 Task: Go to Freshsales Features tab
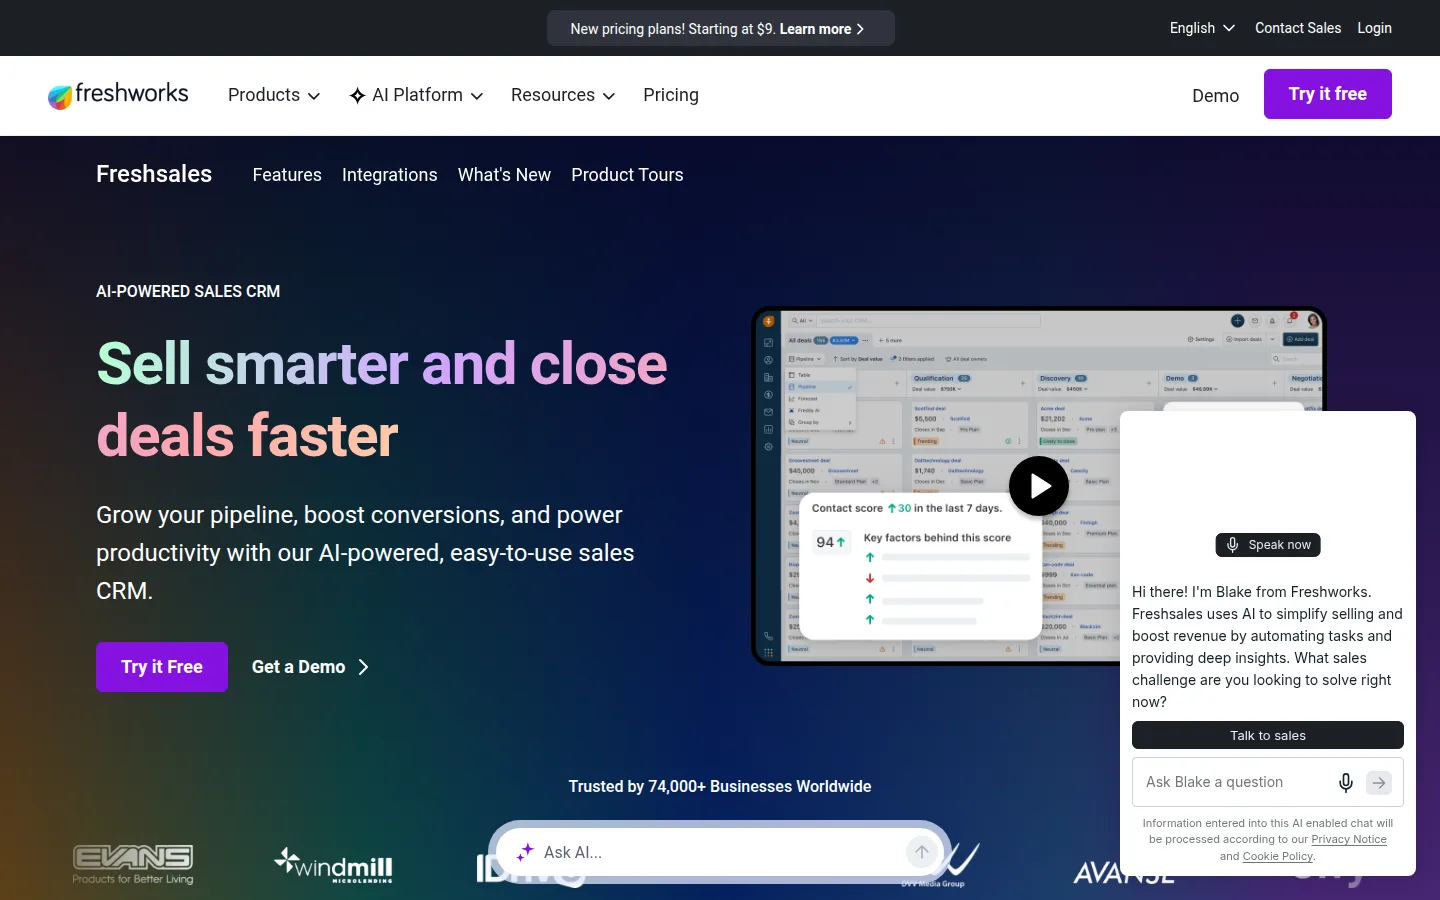coord(287,175)
